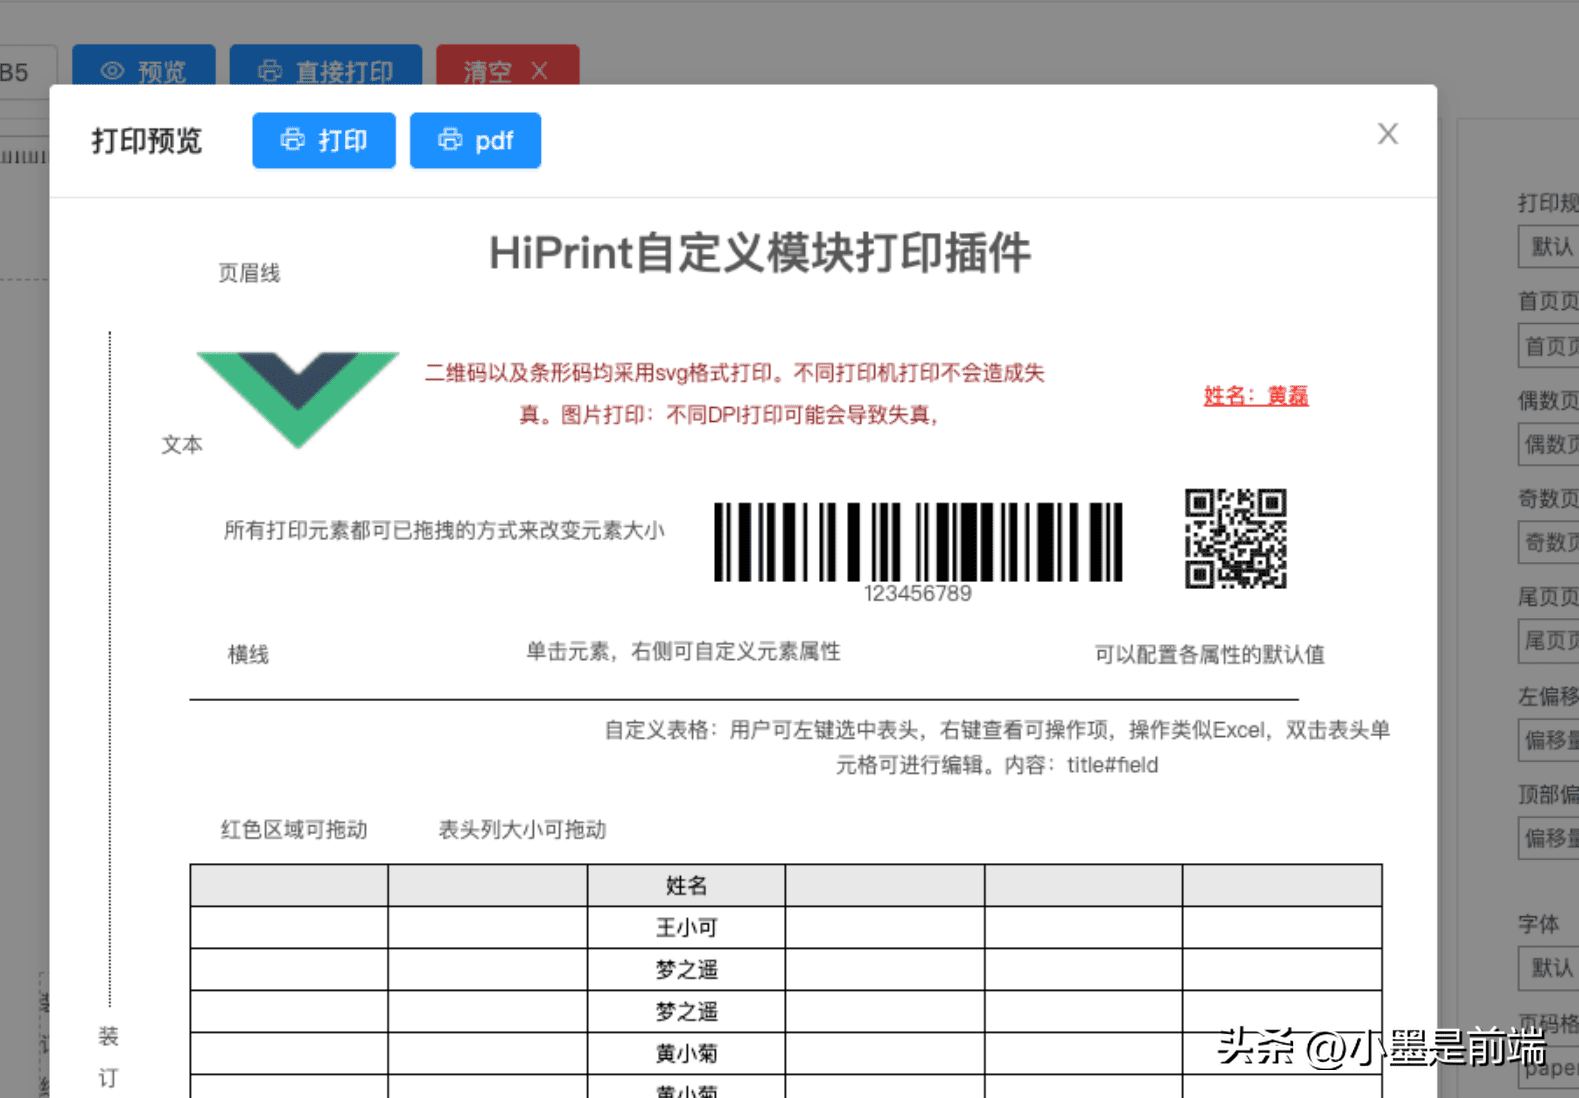Click the QR code in preview
Screen dimensions: 1579x1098
(1235, 538)
